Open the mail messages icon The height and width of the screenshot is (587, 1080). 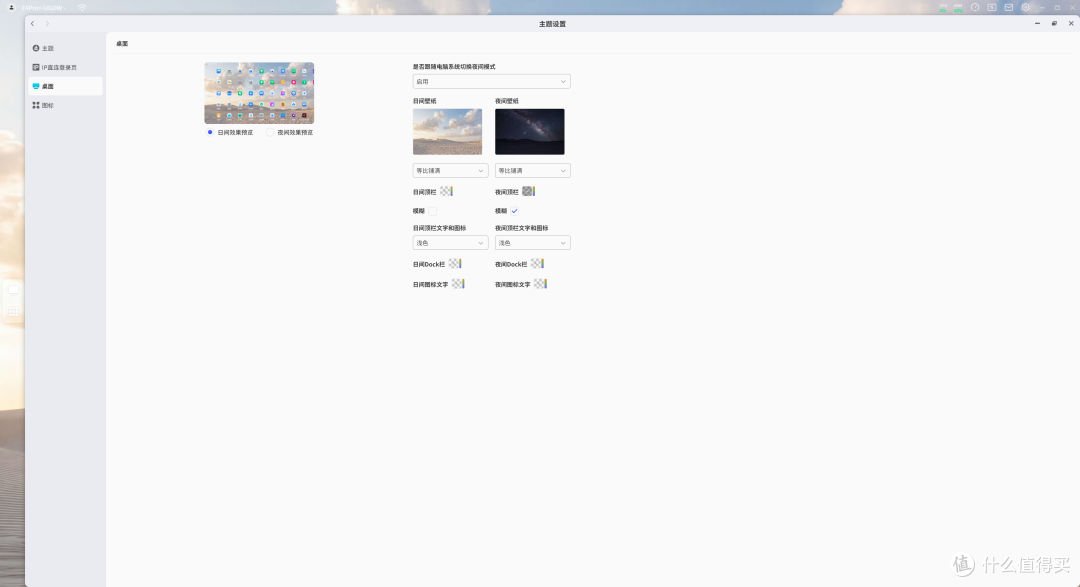click(x=1008, y=8)
